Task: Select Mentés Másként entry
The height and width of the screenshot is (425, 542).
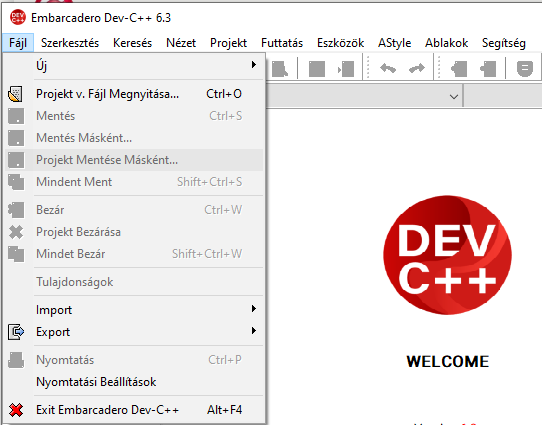Action: [x=134, y=138]
